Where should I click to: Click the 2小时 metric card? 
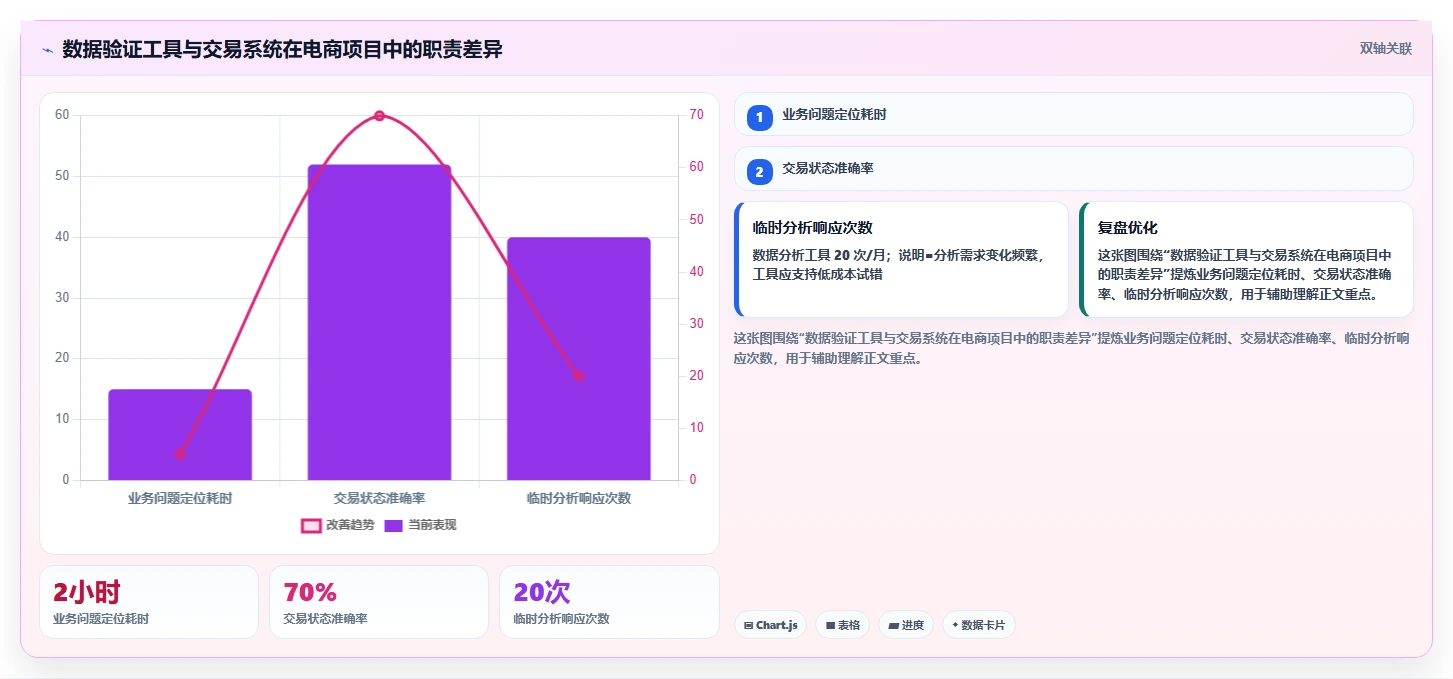pyautogui.click(x=149, y=602)
